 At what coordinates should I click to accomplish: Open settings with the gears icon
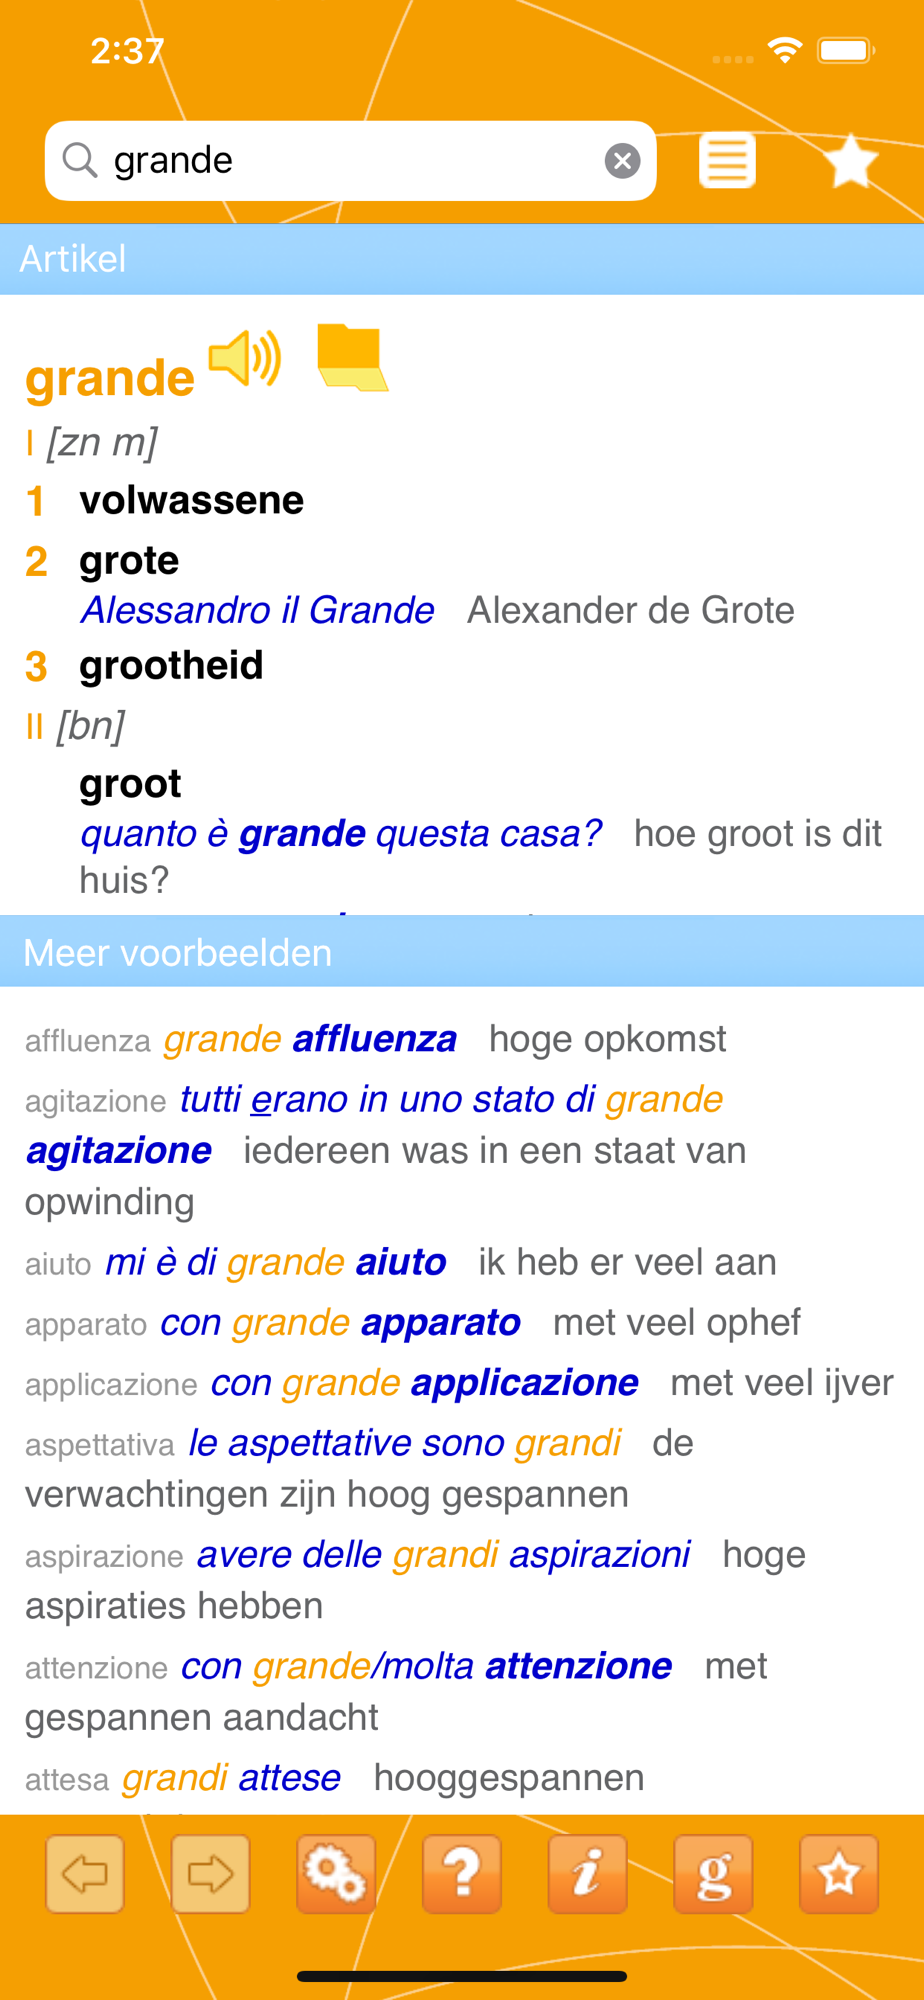click(336, 1874)
